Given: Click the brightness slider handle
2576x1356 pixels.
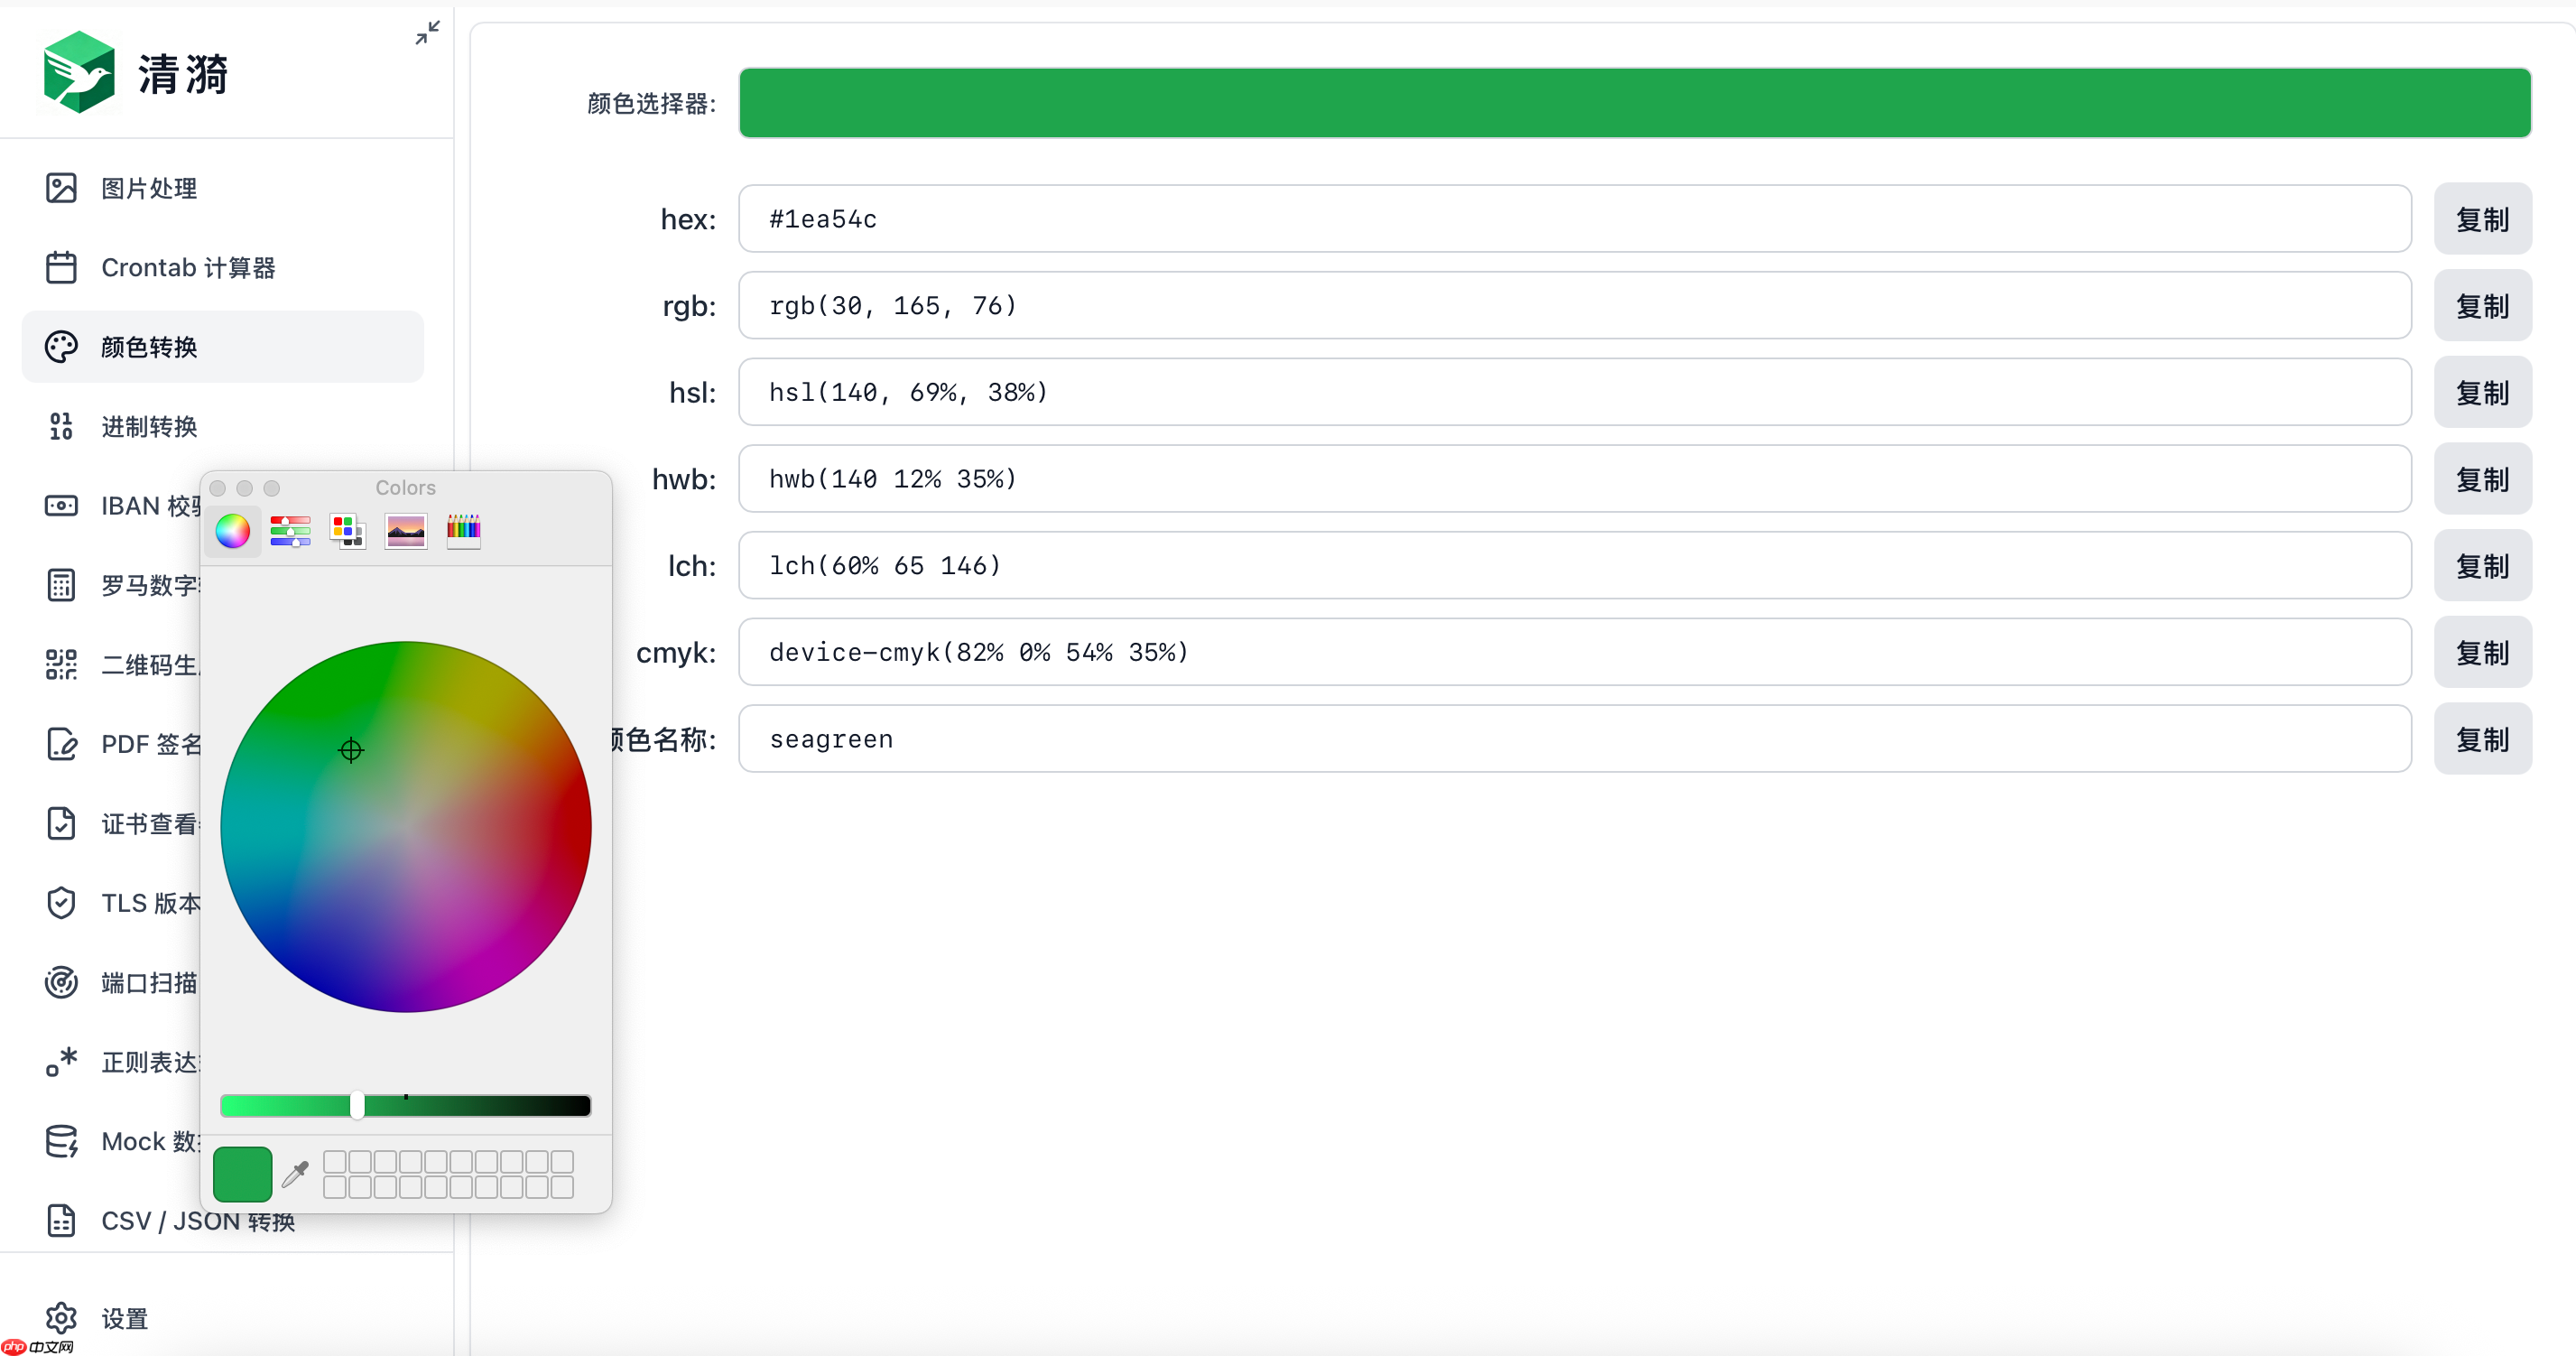Looking at the screenshot, I should click(356, 1104).
